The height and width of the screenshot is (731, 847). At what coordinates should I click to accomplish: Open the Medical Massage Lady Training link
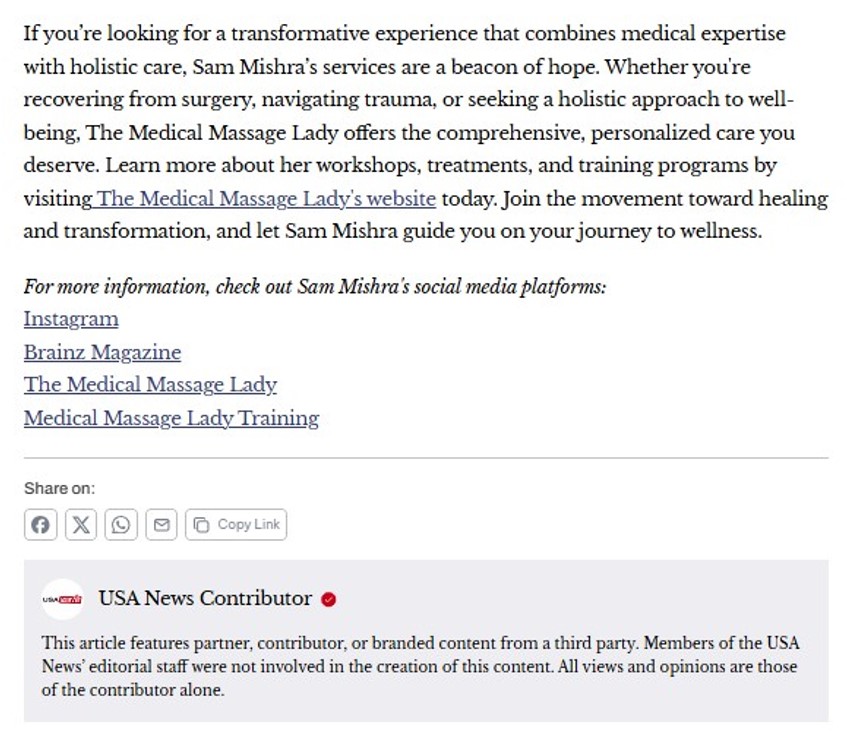coord(171,418)
